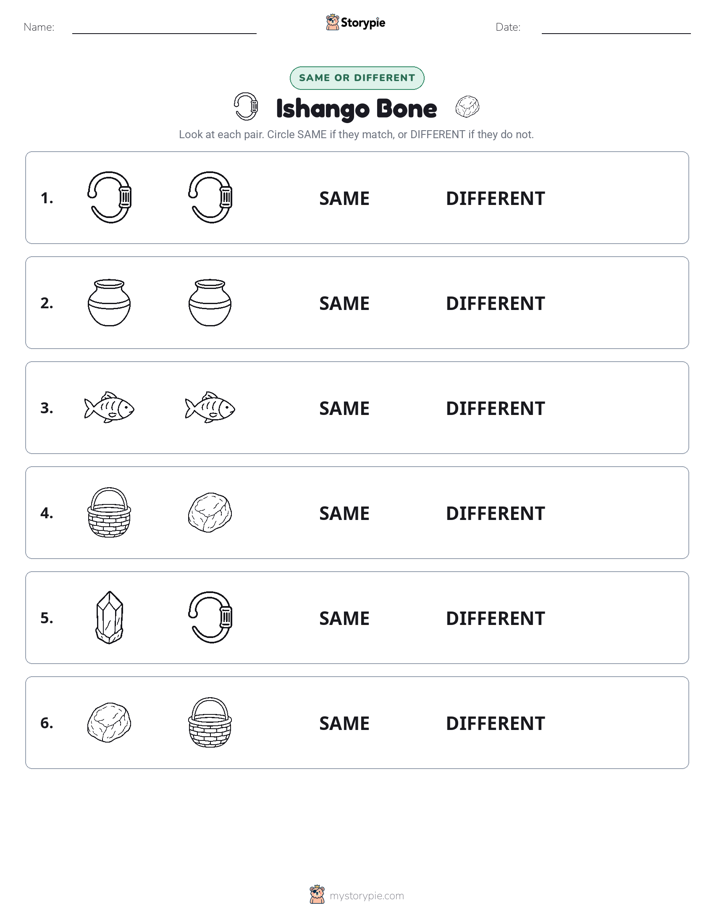This screenshot has height=924, width=714.
Task: Click the rock icon right of the title
Action: [x=467, y=107]
